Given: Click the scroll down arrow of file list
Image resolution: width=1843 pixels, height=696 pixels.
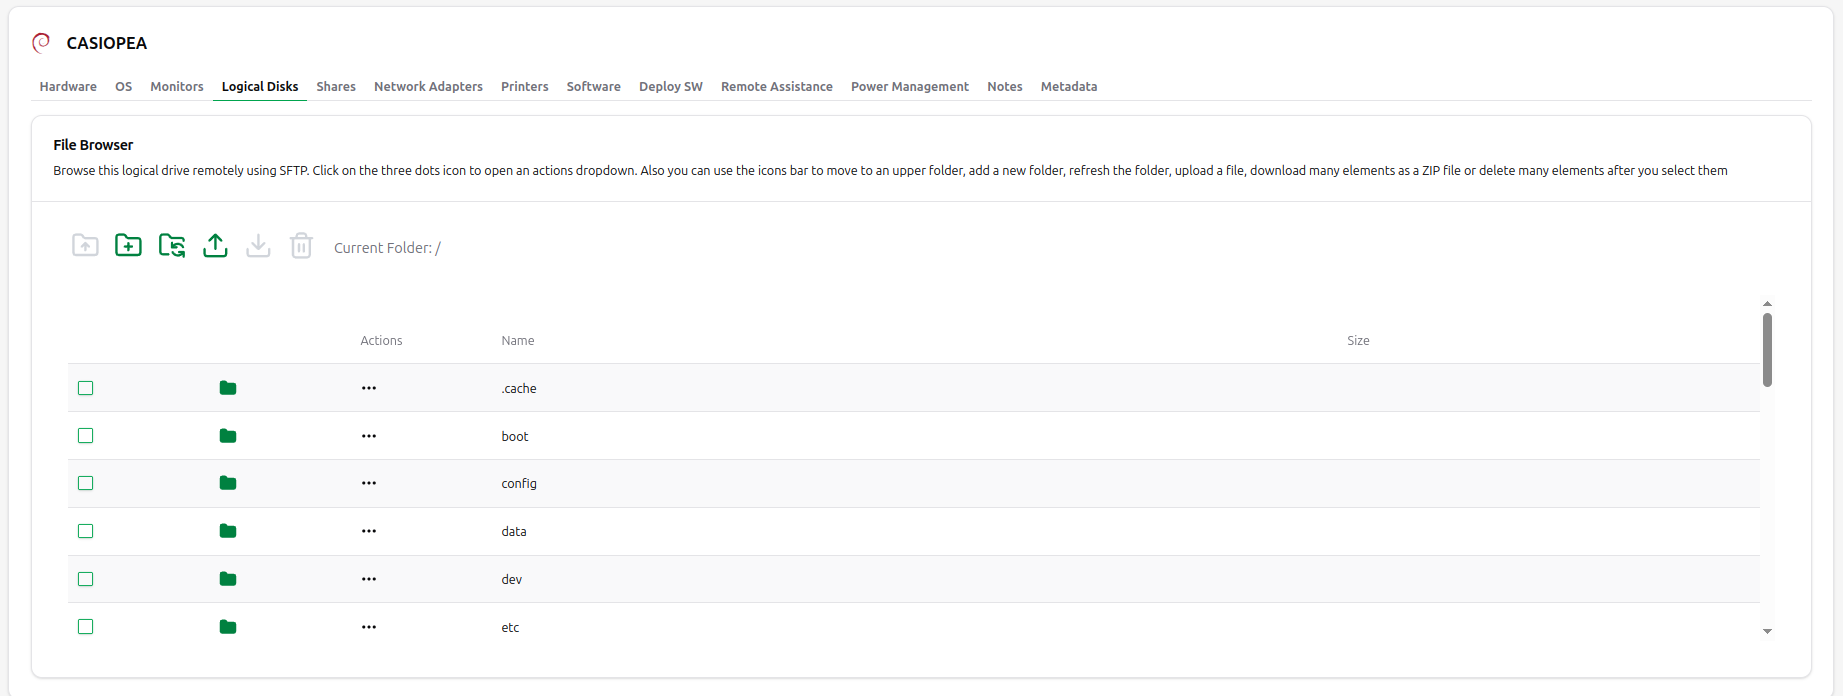Looking at the screenshot, I should 1767,631.
